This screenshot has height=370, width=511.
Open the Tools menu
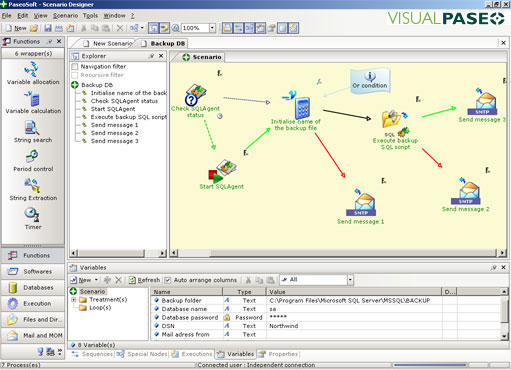[90, 16]
